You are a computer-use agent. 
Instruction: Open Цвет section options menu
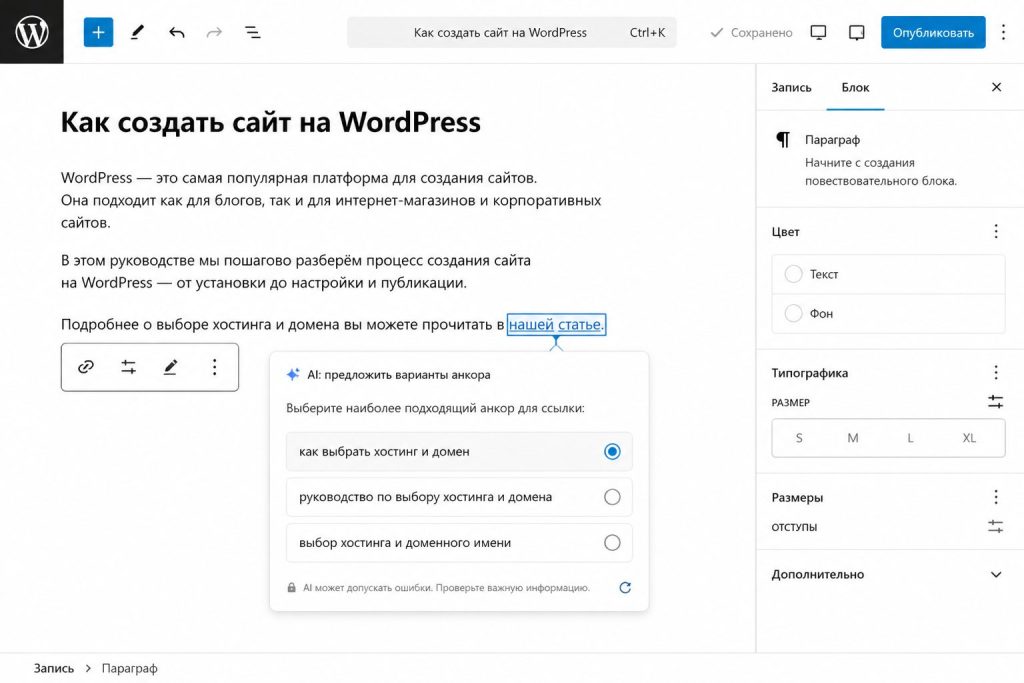pos(995,231)
